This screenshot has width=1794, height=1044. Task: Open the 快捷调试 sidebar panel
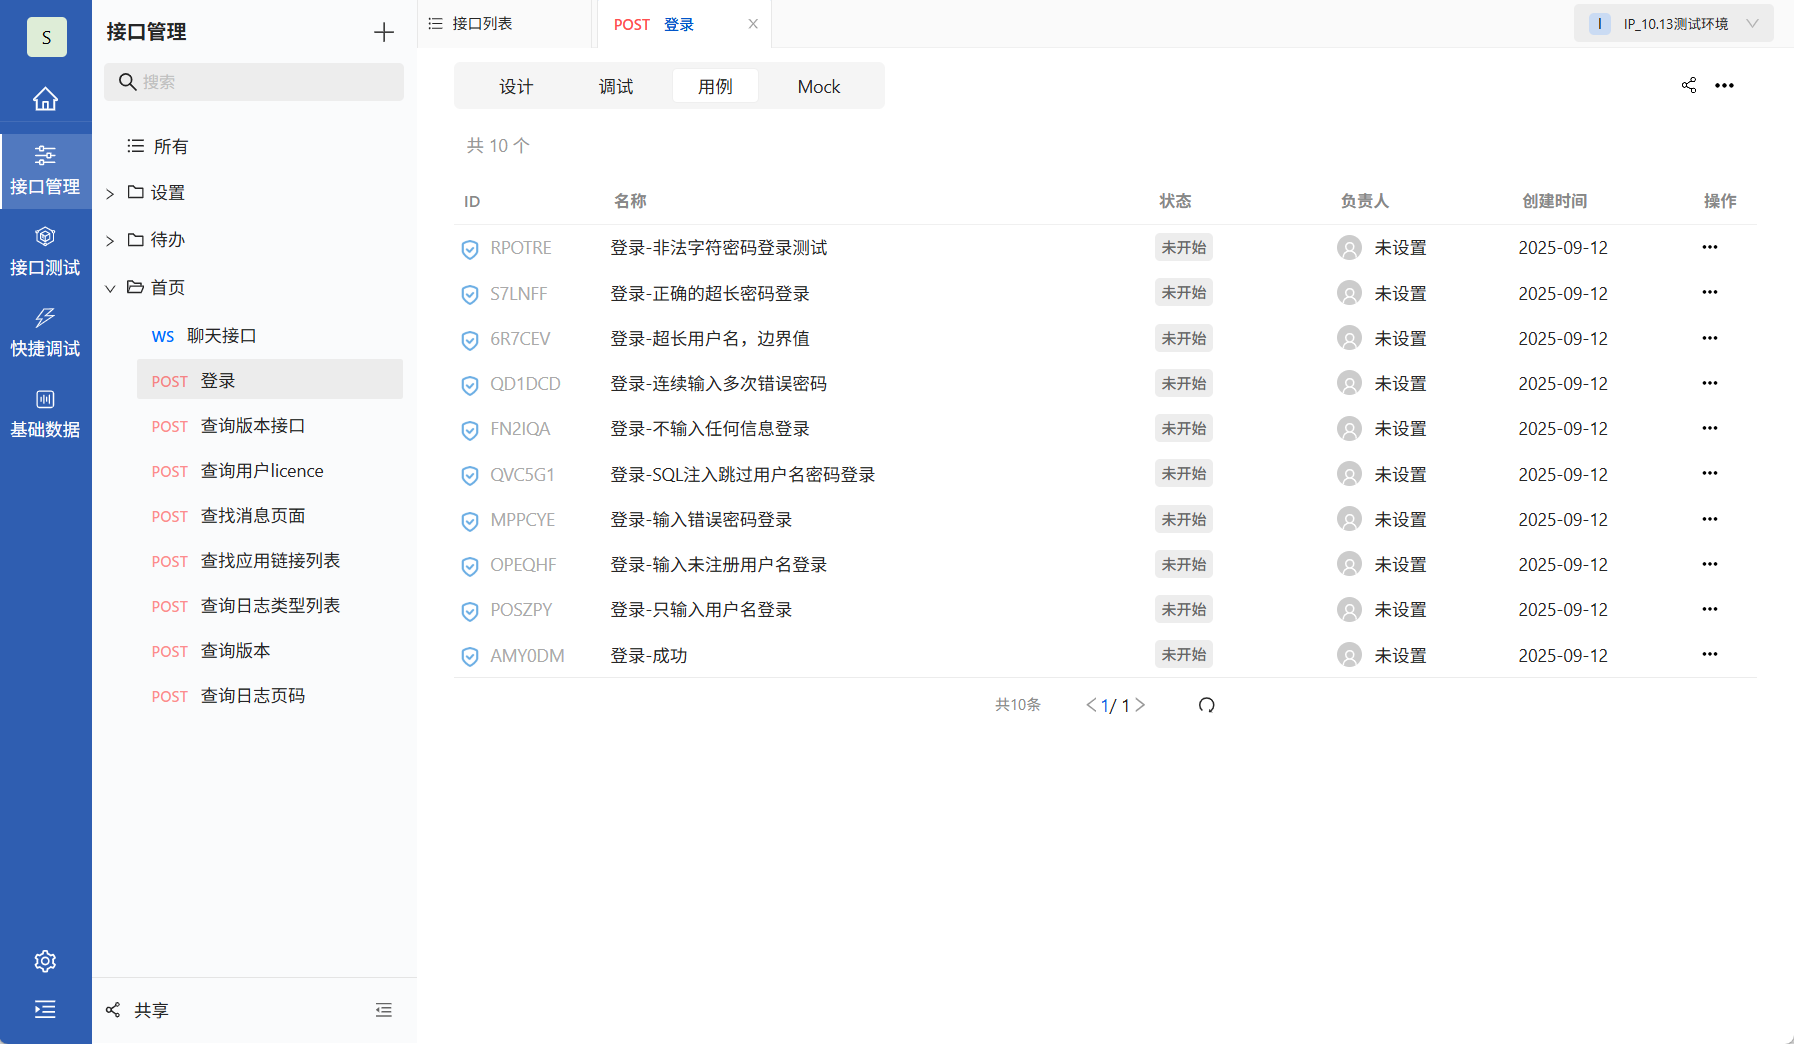(x=45, y=332)
